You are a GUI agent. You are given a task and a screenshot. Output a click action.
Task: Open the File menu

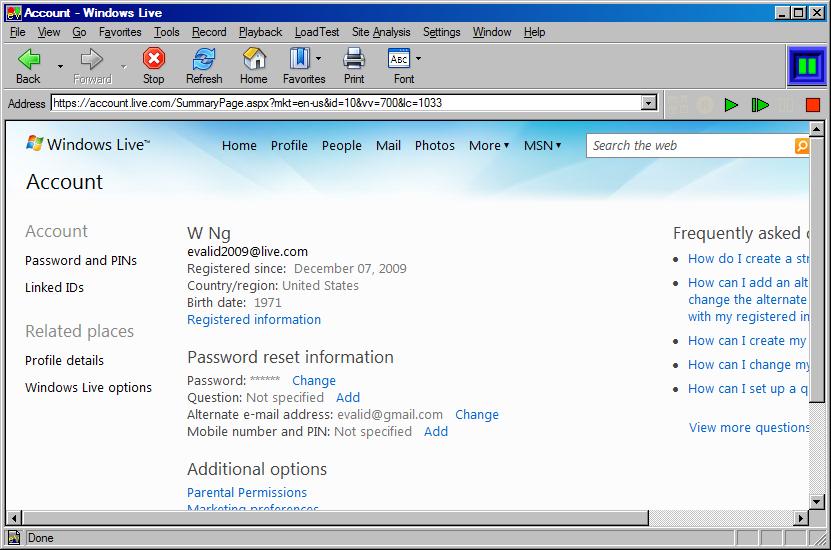coord(17,32)
